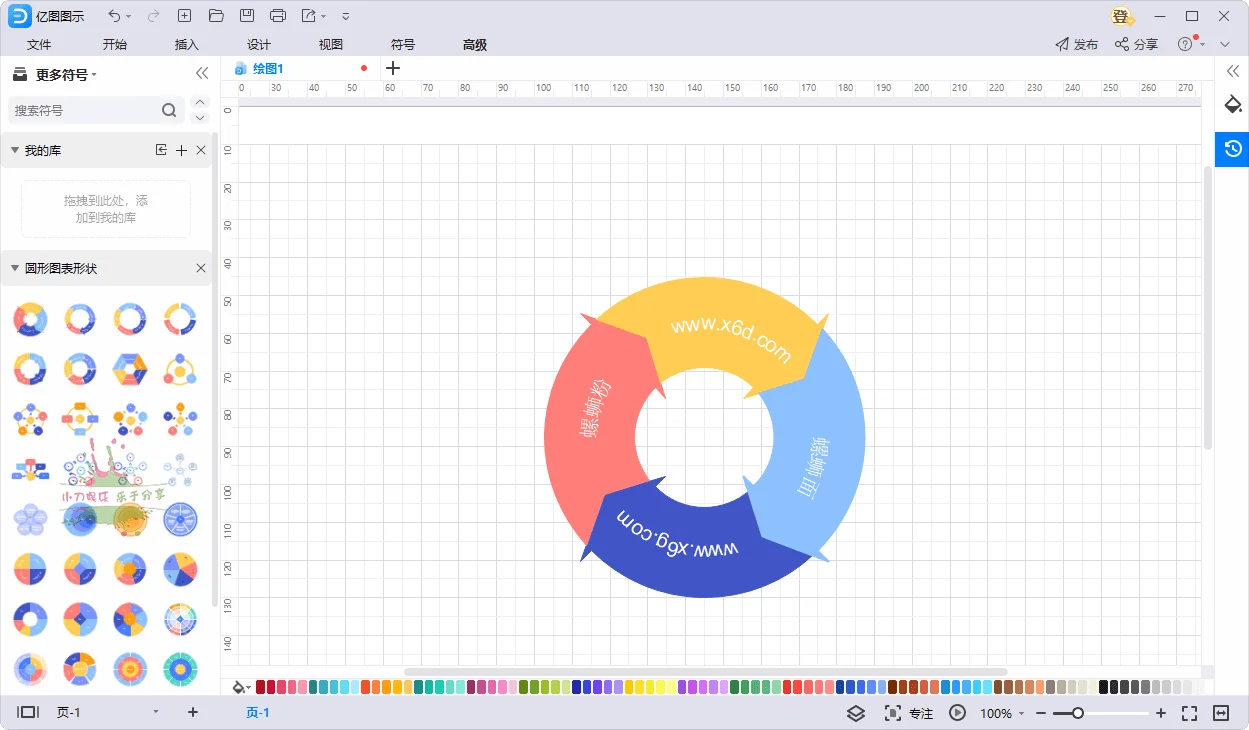Collapse the 圆形图表形状 shape section

tap(14, 268)
